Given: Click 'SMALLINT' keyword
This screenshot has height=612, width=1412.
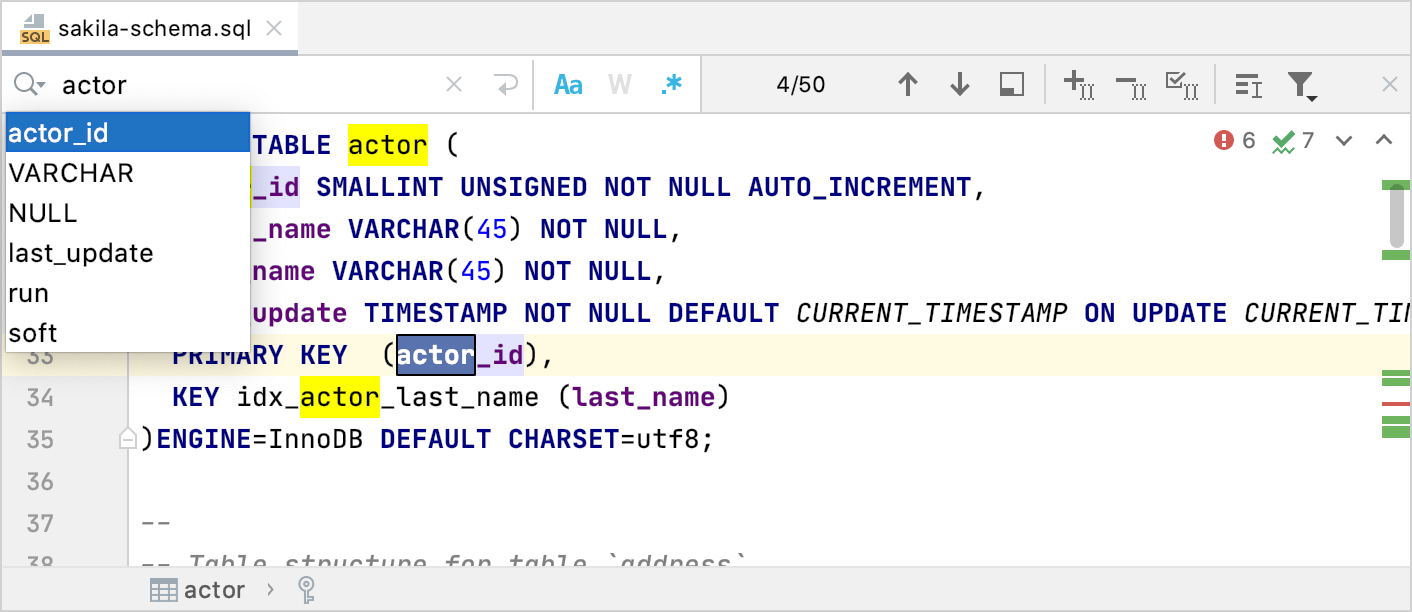Looking at the screenshot, I should click(380, 187).
